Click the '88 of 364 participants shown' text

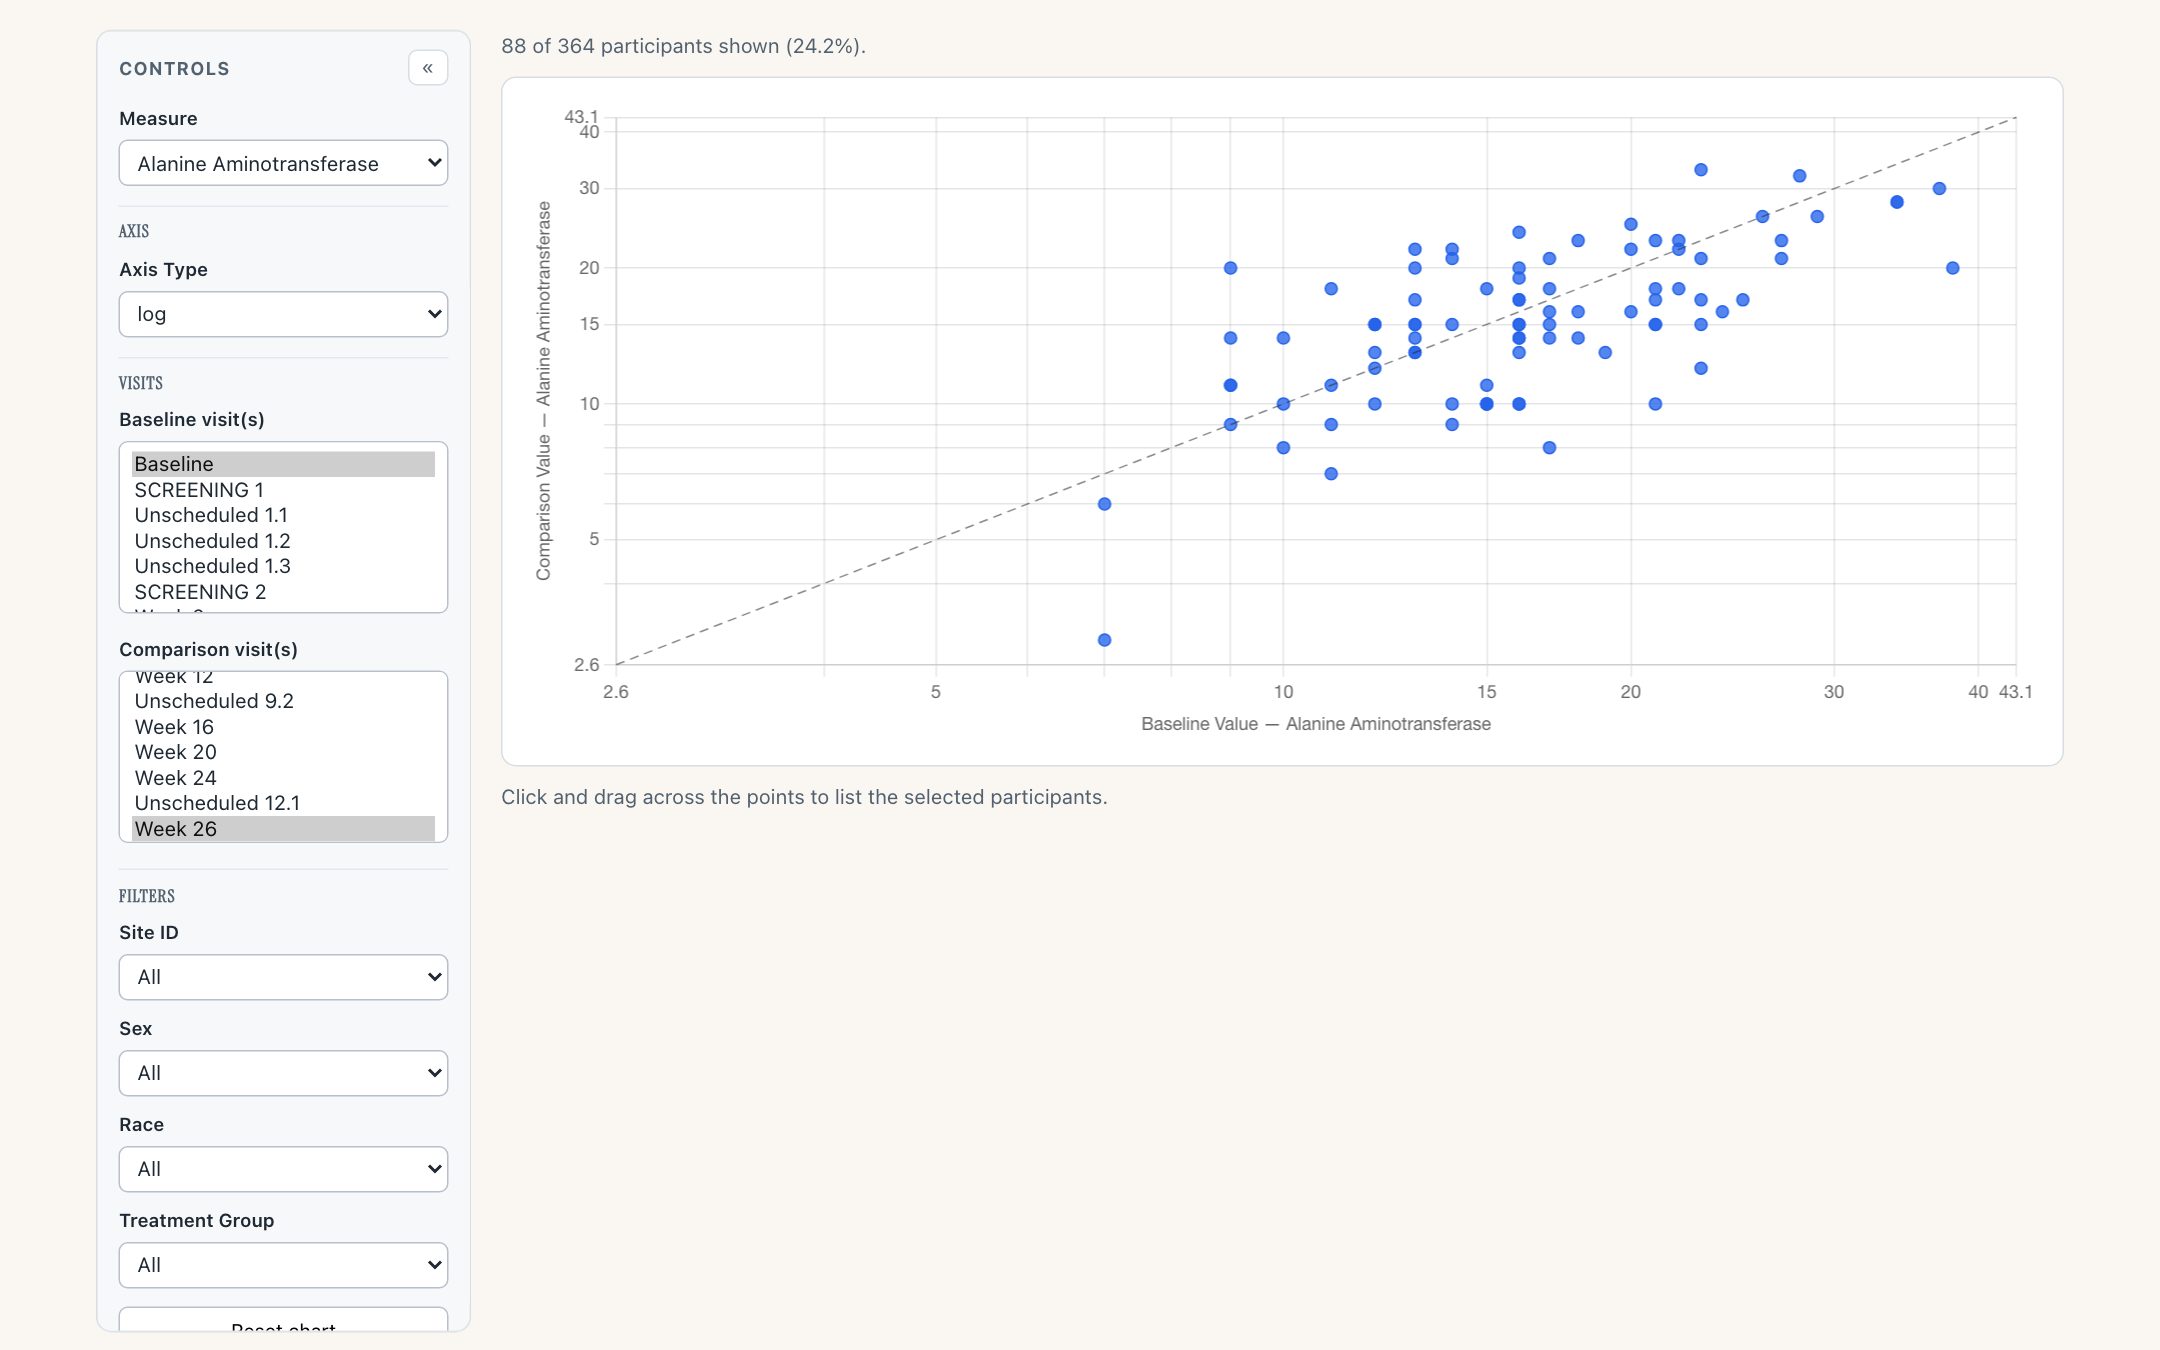(683, 46)
